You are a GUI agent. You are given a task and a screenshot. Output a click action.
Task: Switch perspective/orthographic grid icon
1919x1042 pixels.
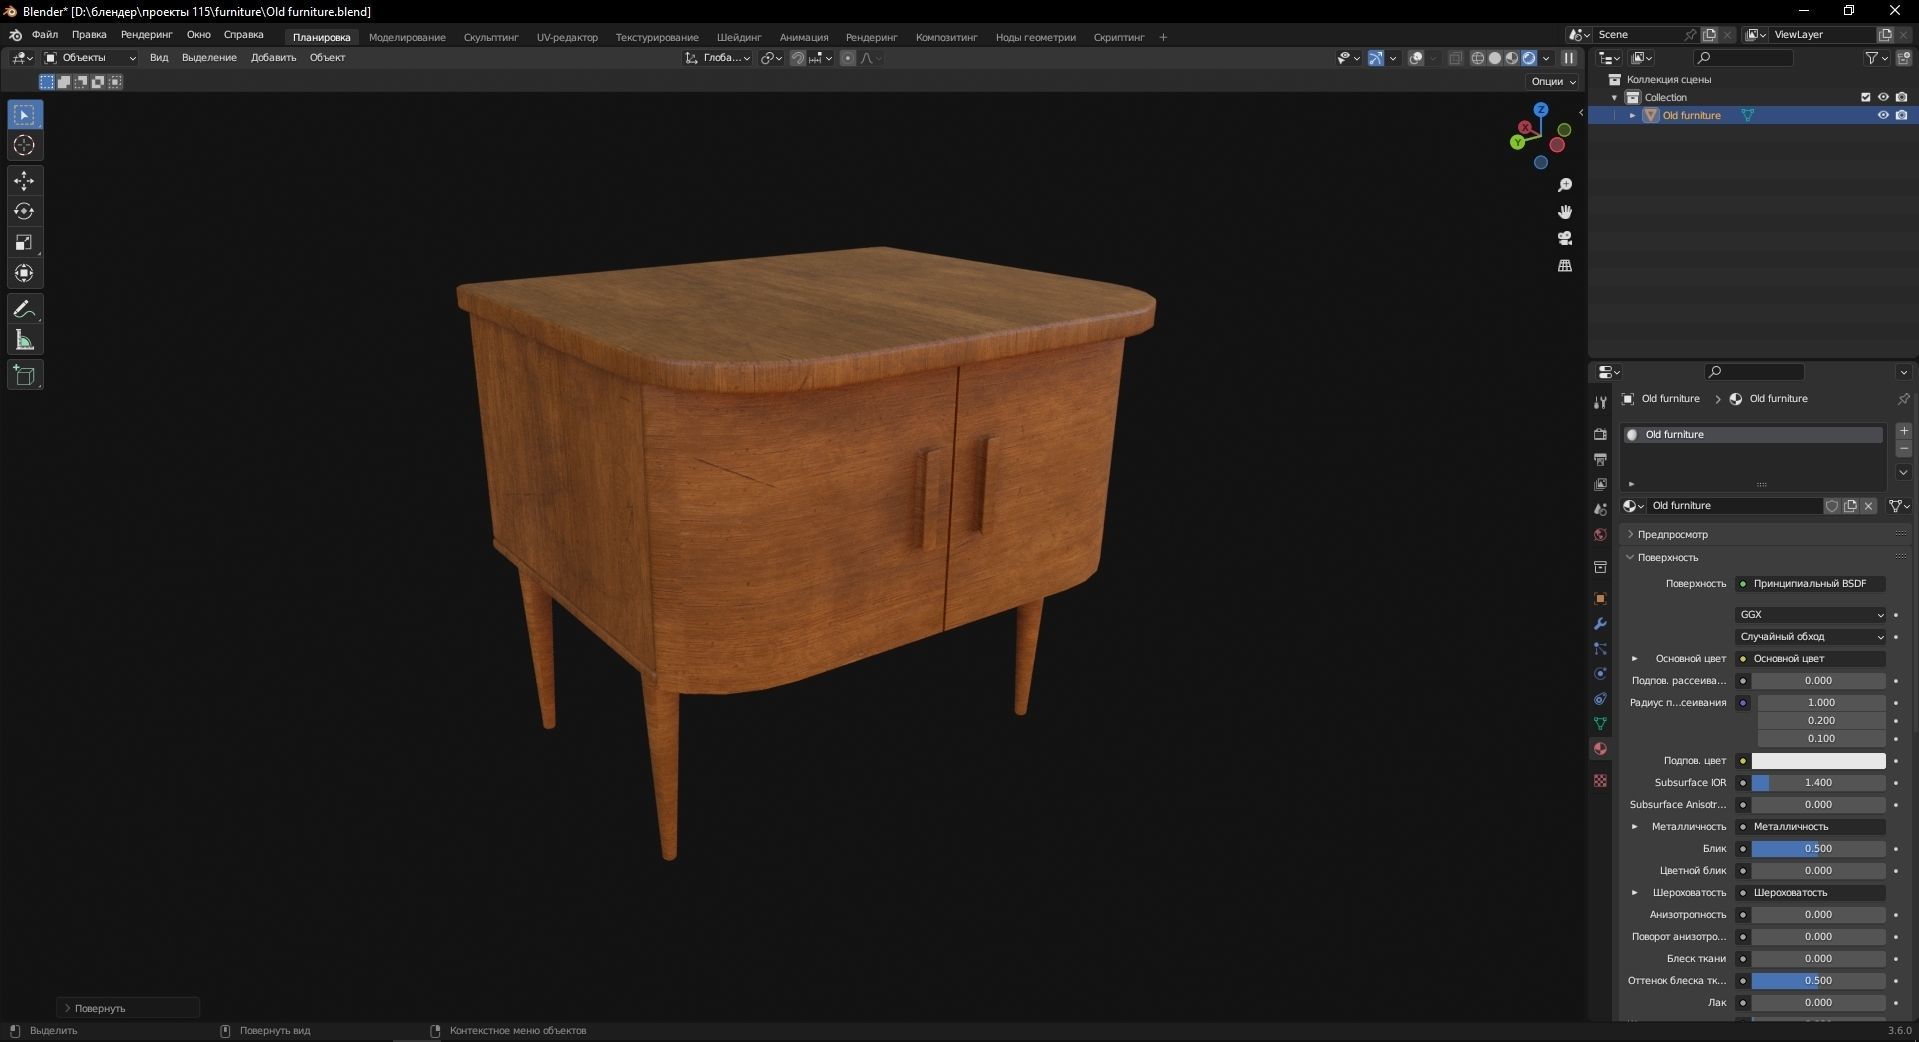tap(1565, 265)
